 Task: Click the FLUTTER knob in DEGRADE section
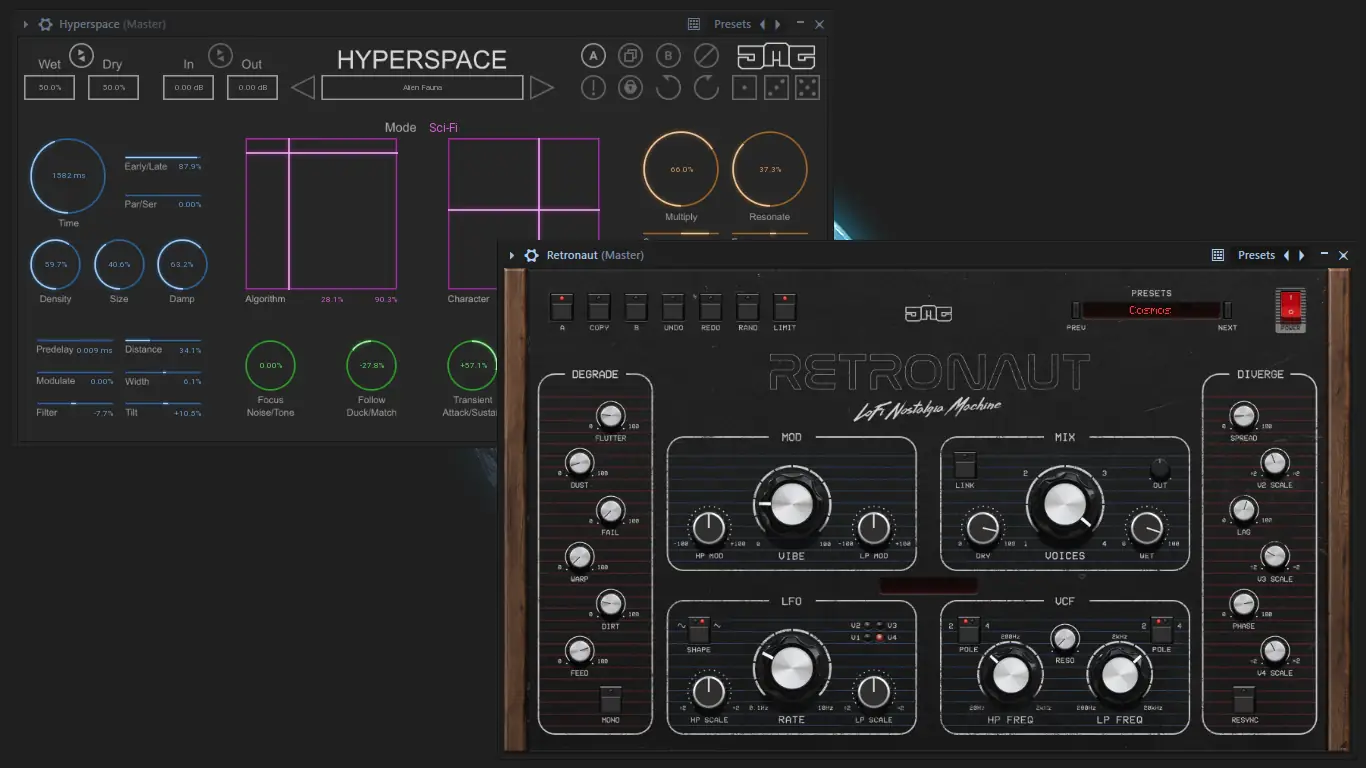(610, 415)
